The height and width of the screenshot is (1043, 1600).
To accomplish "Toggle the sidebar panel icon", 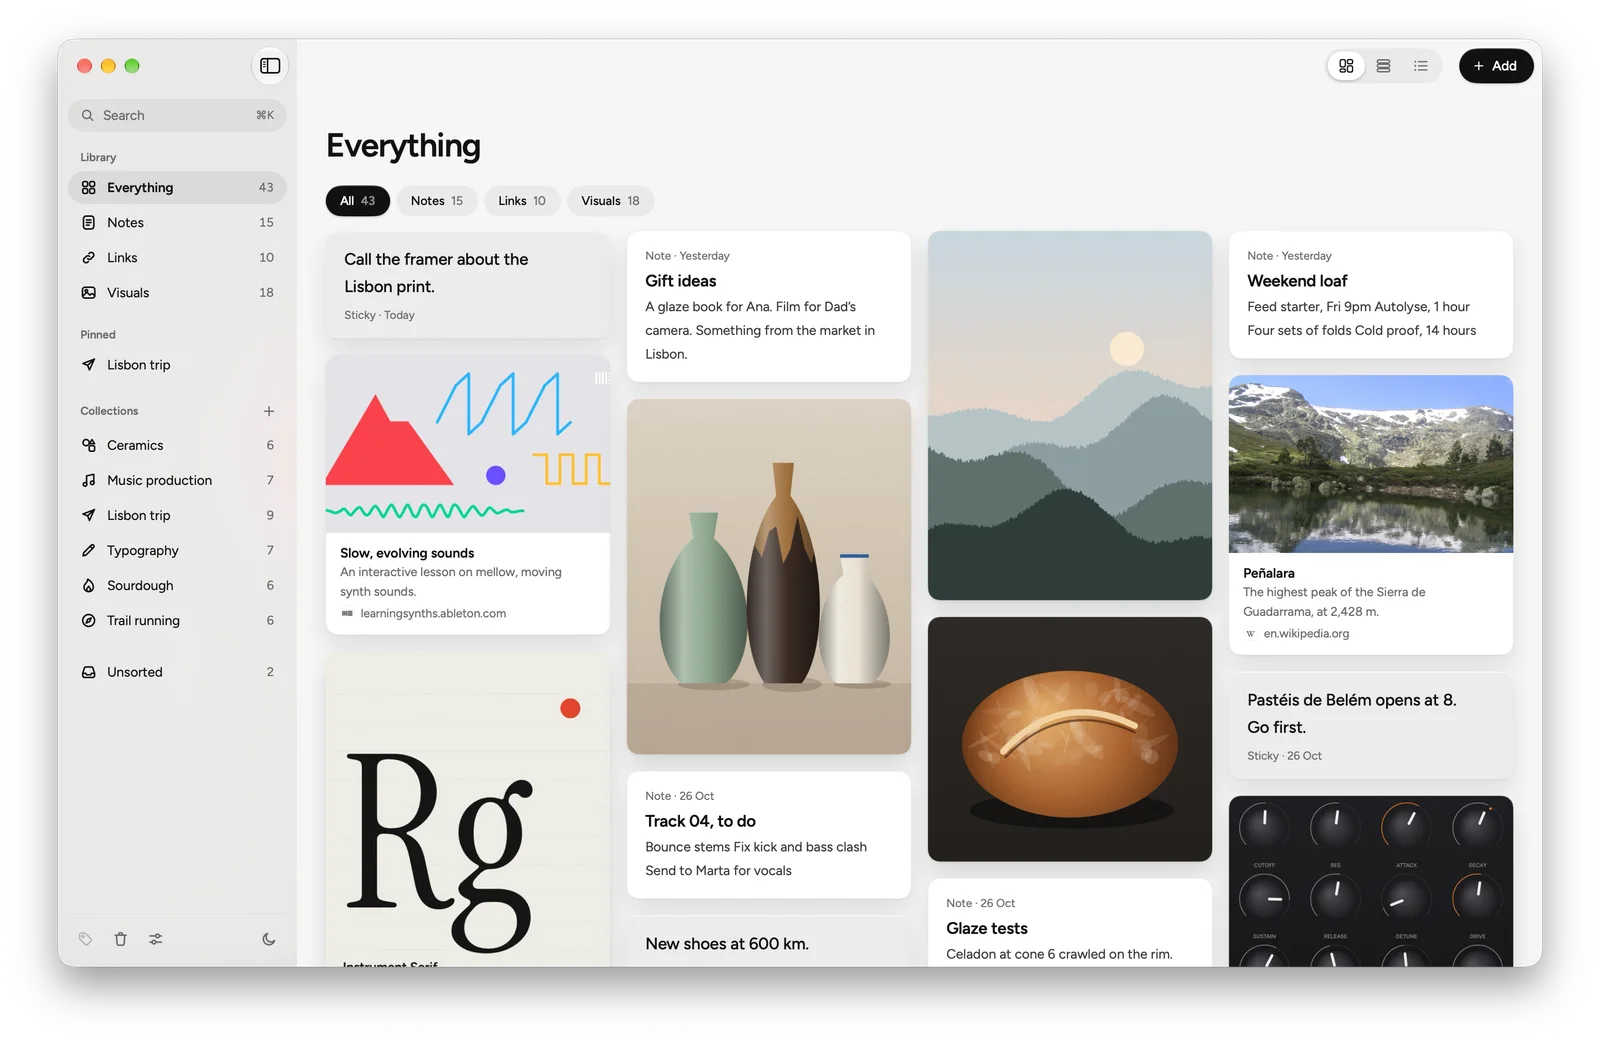I will (270, 66).
